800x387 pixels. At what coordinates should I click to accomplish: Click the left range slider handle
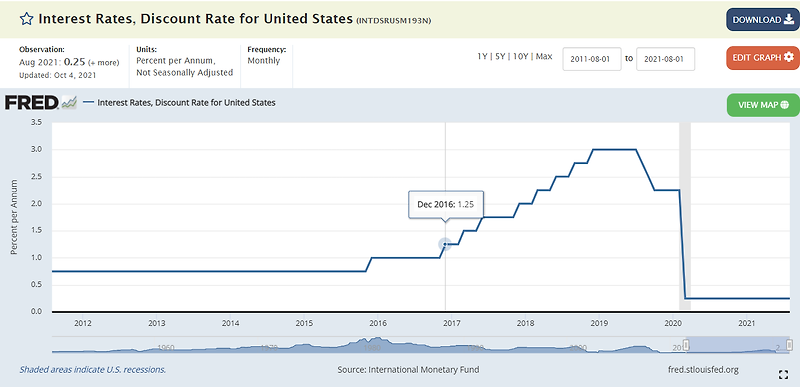(686, 345)
